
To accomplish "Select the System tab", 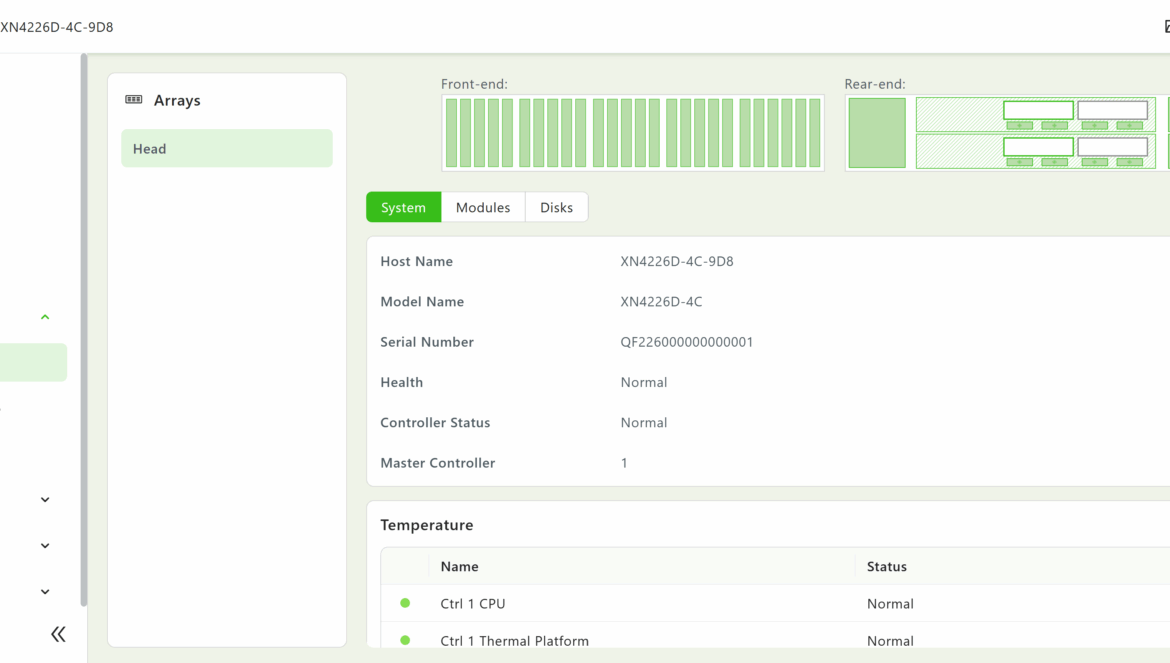I will tap(404, 207).
